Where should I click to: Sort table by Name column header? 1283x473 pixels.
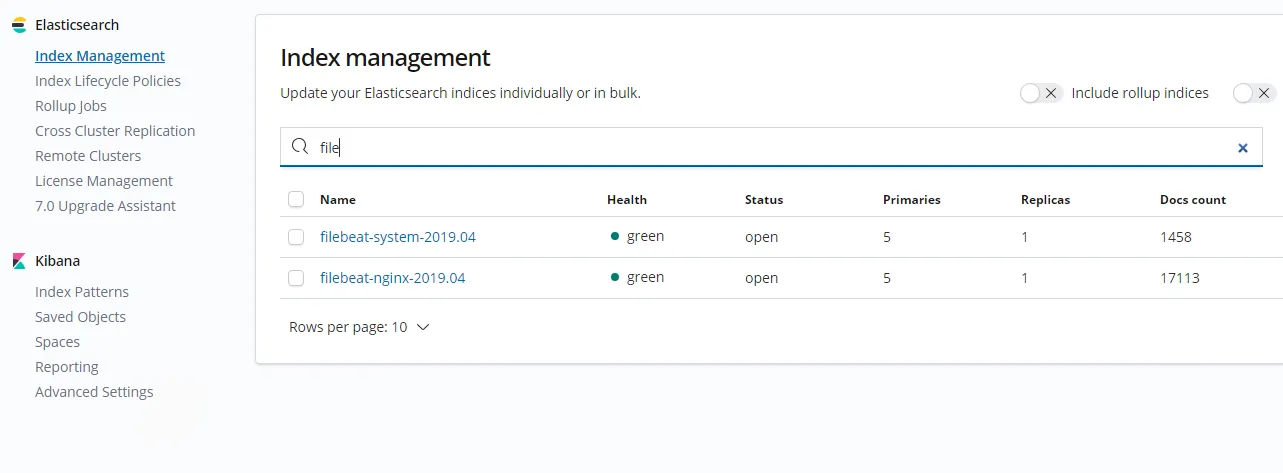click(338, 200)
